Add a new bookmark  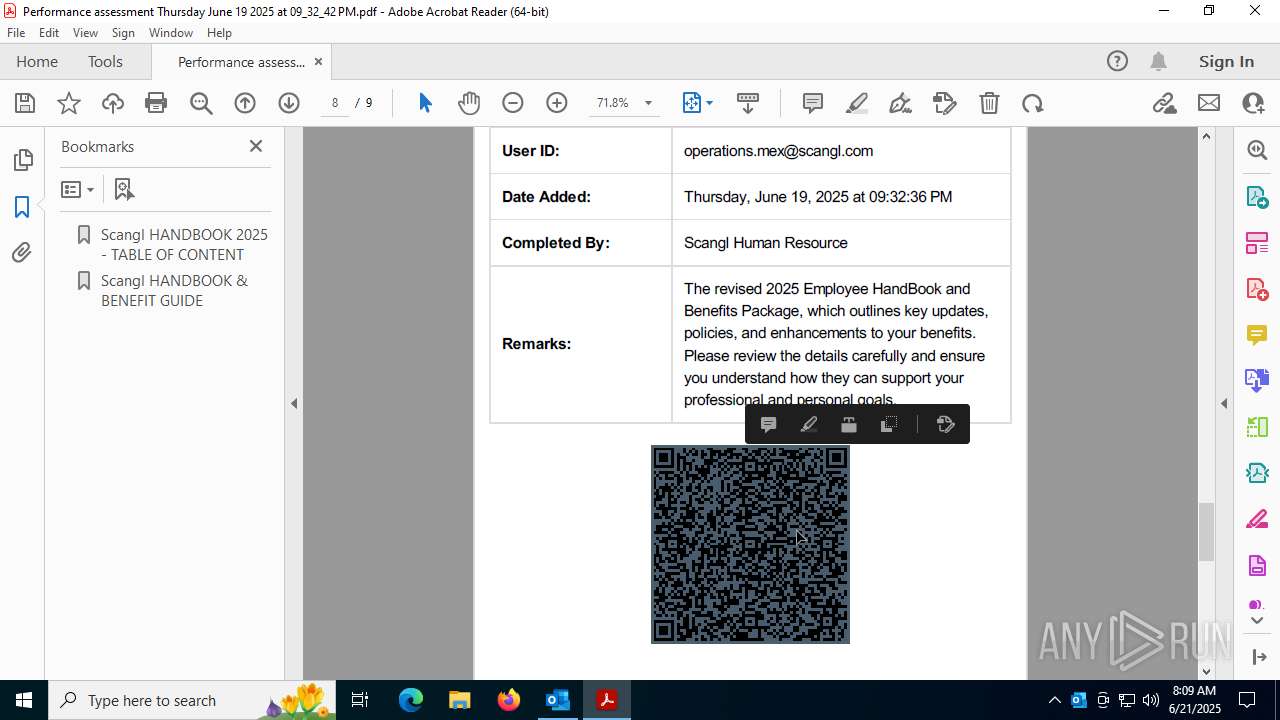[124, 189]
